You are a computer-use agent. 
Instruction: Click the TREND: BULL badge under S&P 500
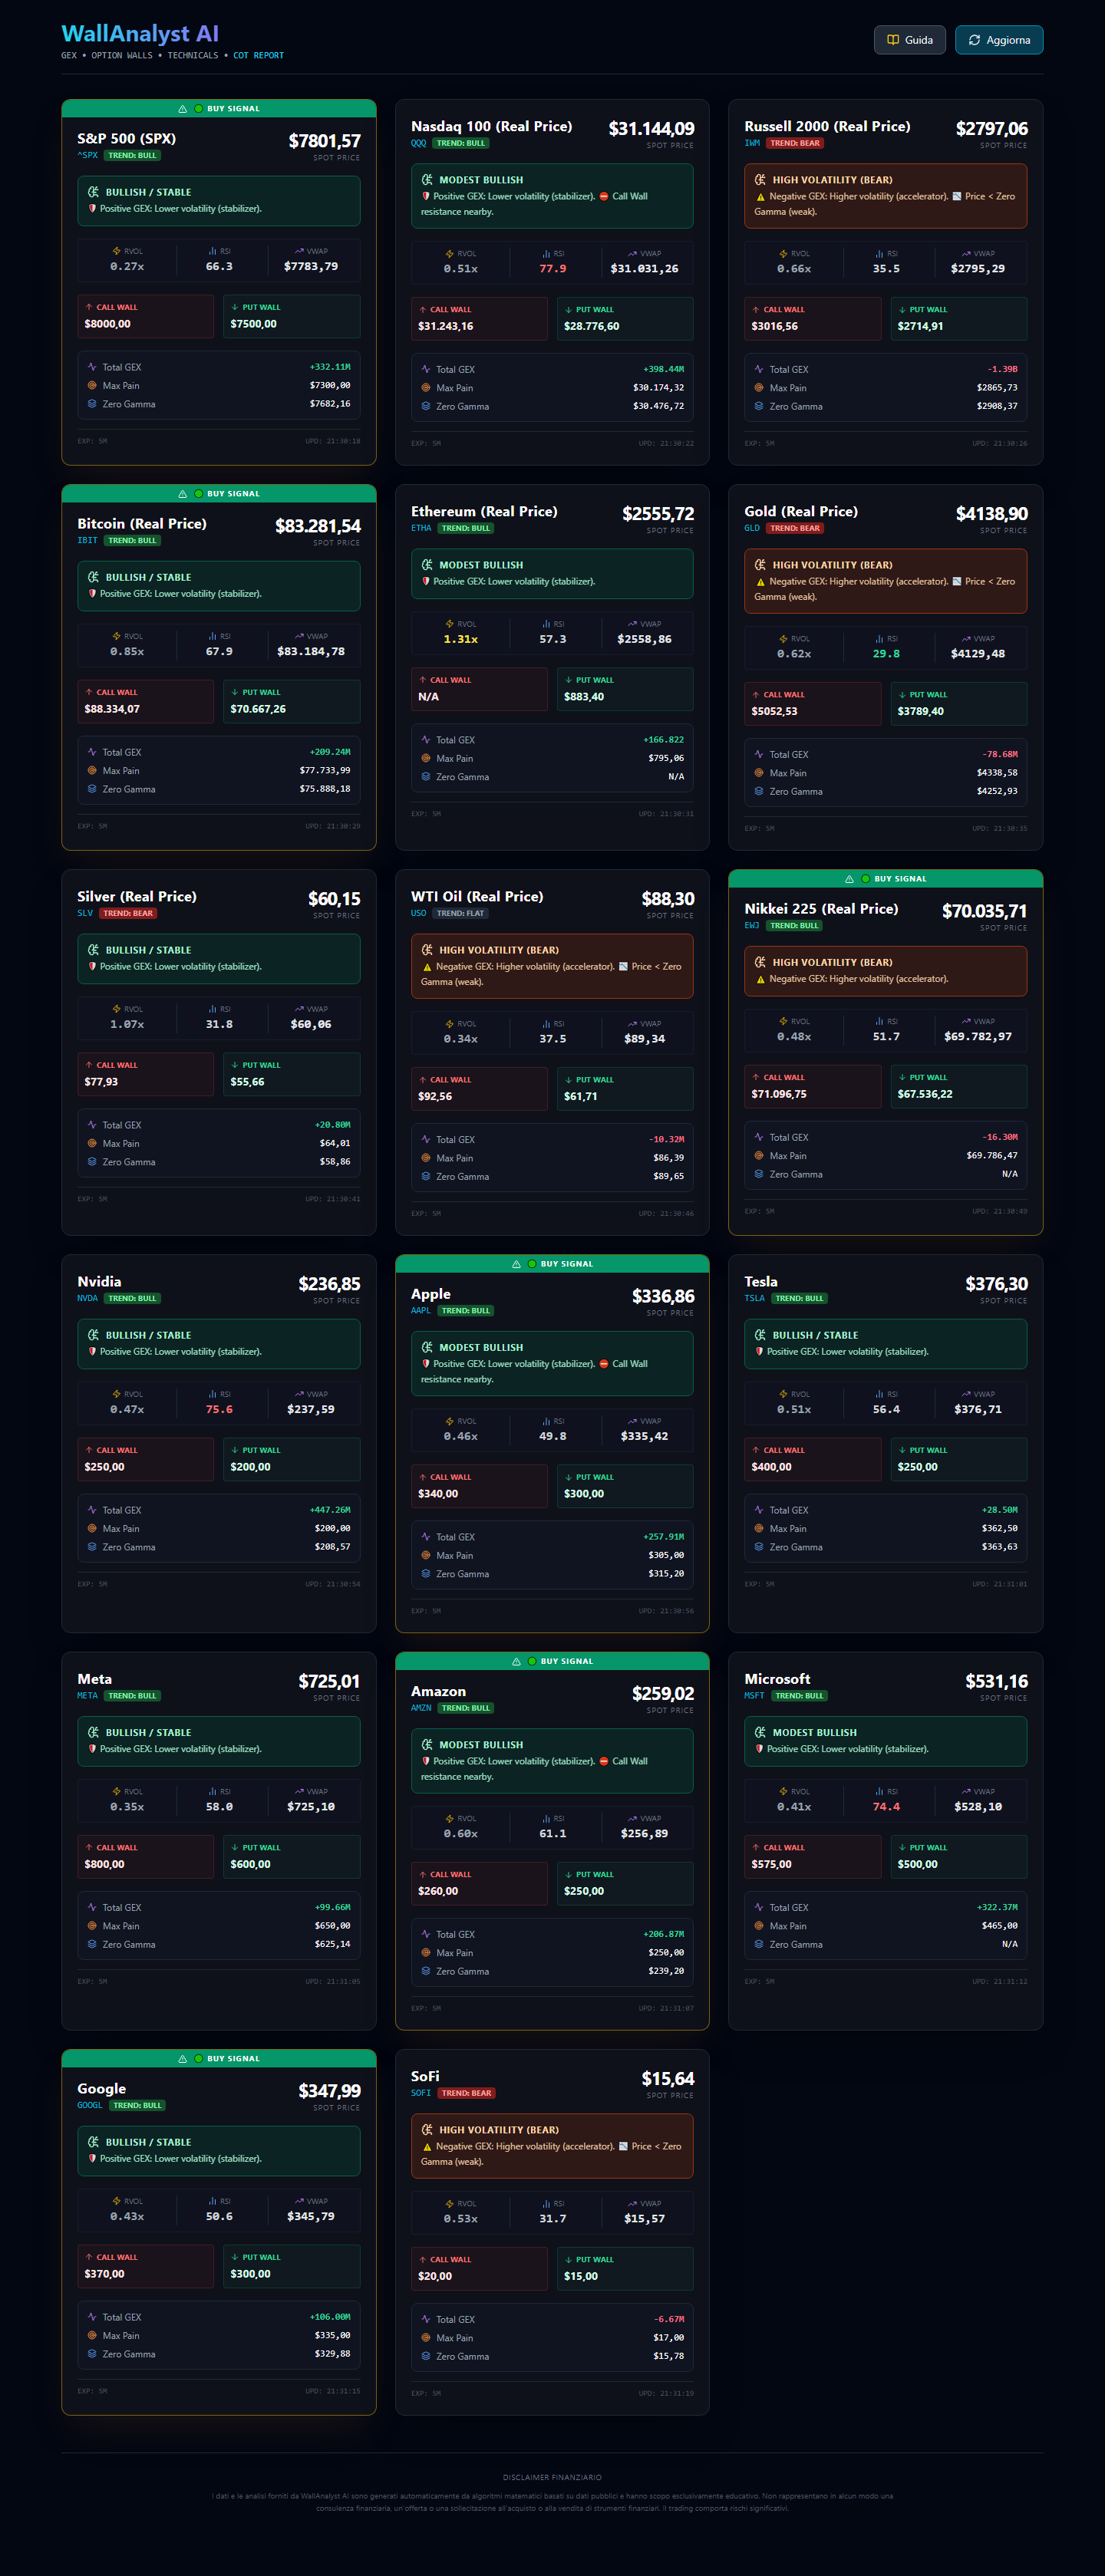pyautogui.click(x=132, y=155)
